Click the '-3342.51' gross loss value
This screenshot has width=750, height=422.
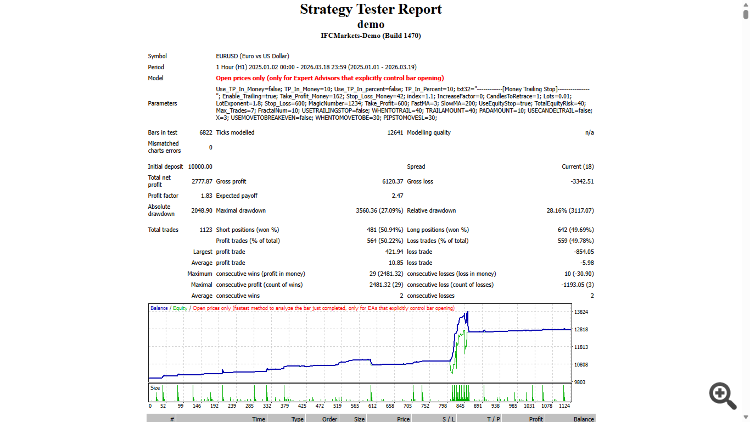click(582, 181)
